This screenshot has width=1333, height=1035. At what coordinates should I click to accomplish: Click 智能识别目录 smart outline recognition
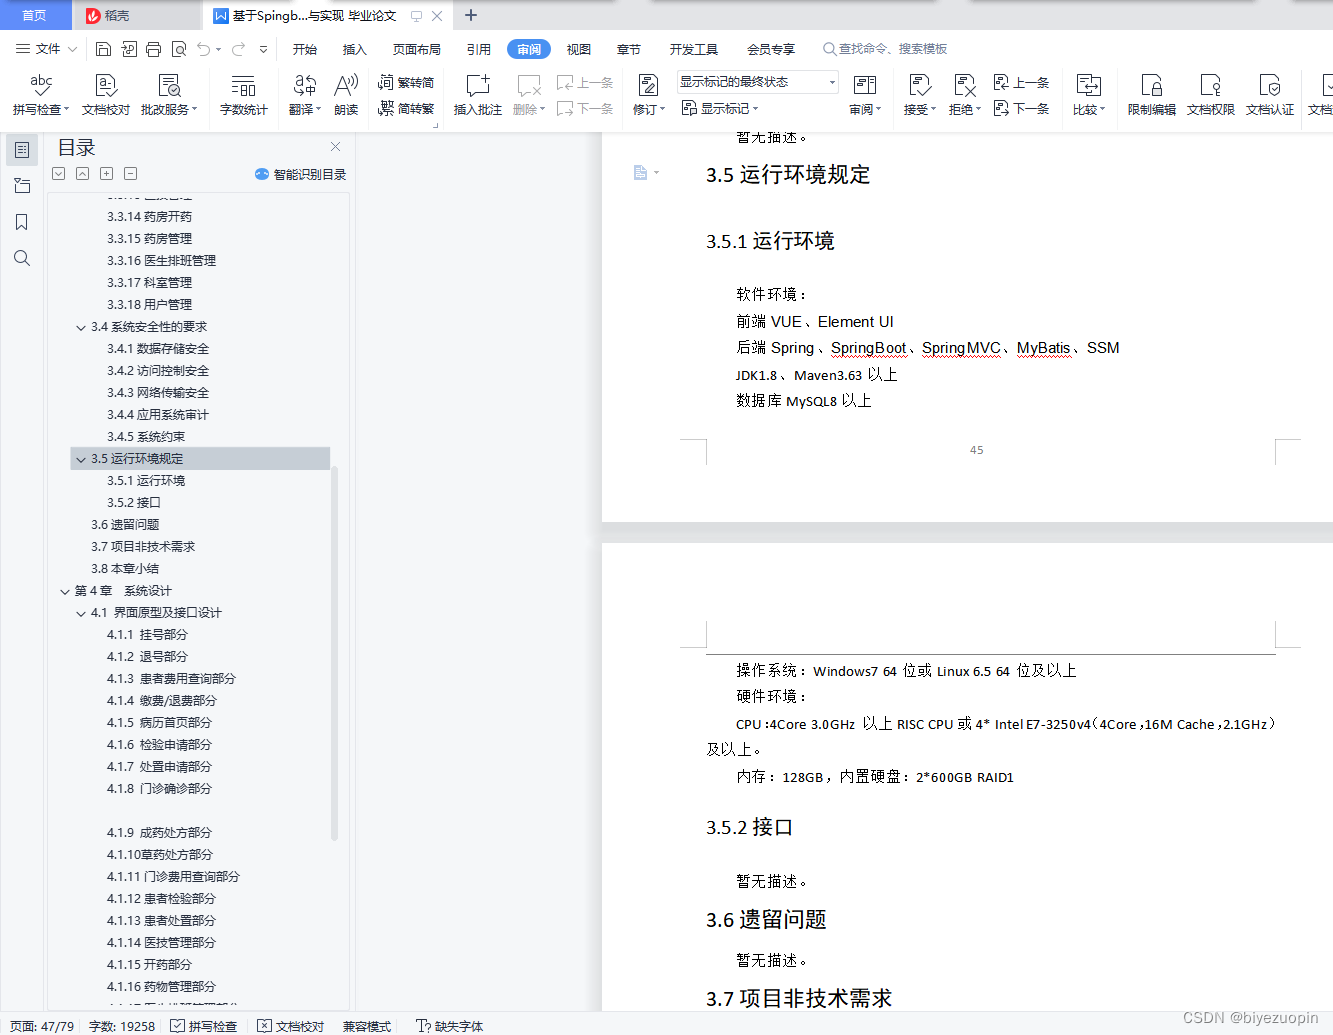pos(300,174)
